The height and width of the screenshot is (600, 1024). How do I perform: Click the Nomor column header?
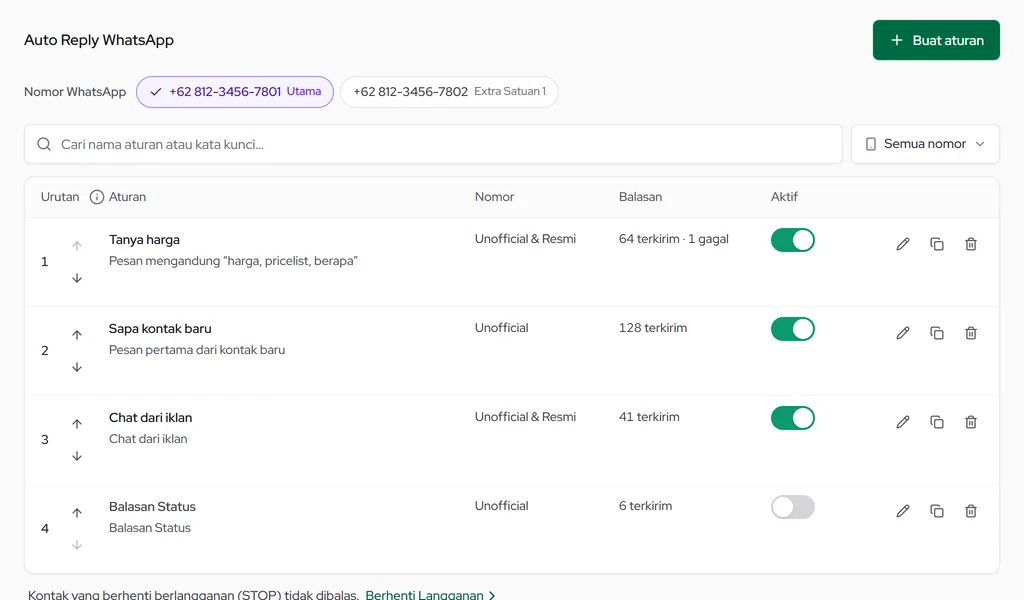click(494, 197)
